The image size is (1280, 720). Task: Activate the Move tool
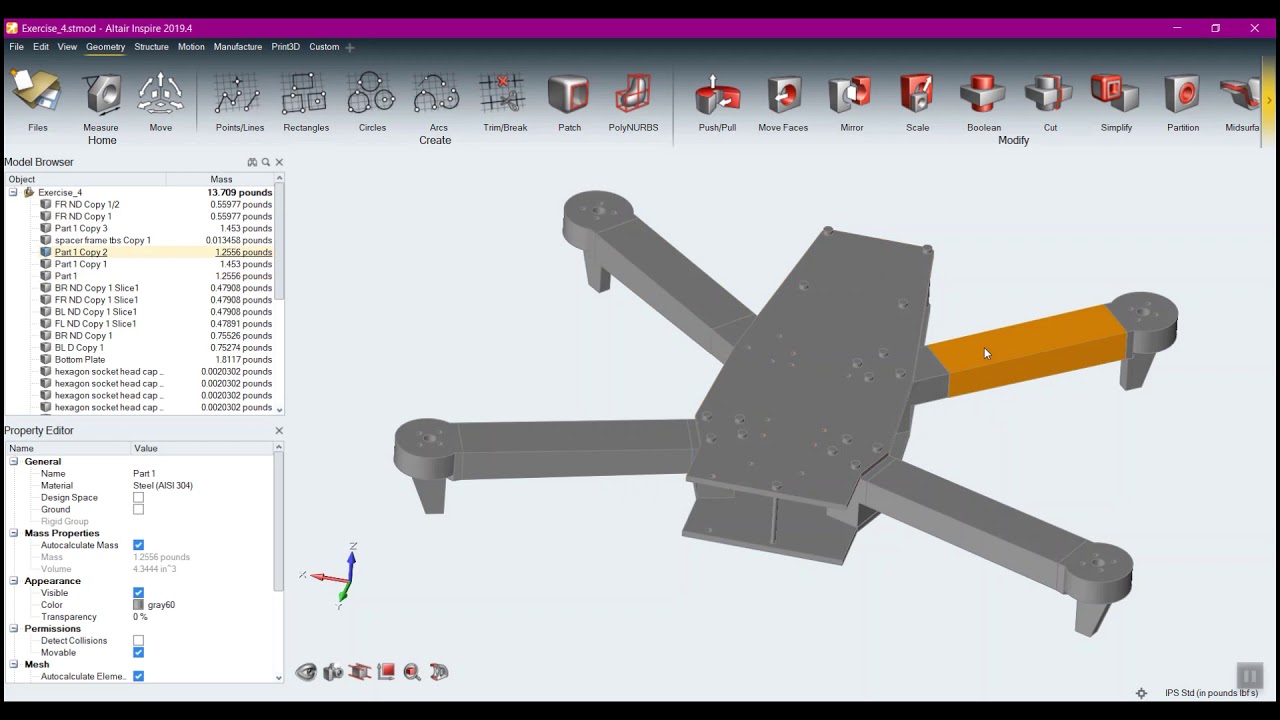pyautogui.click(x=160, y=101)
